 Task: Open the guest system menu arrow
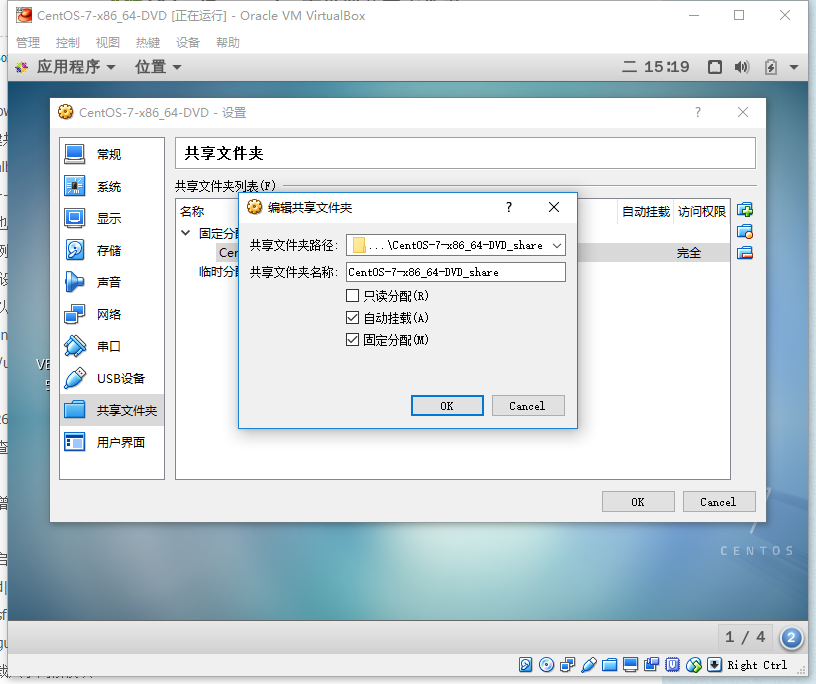[794, 67]
